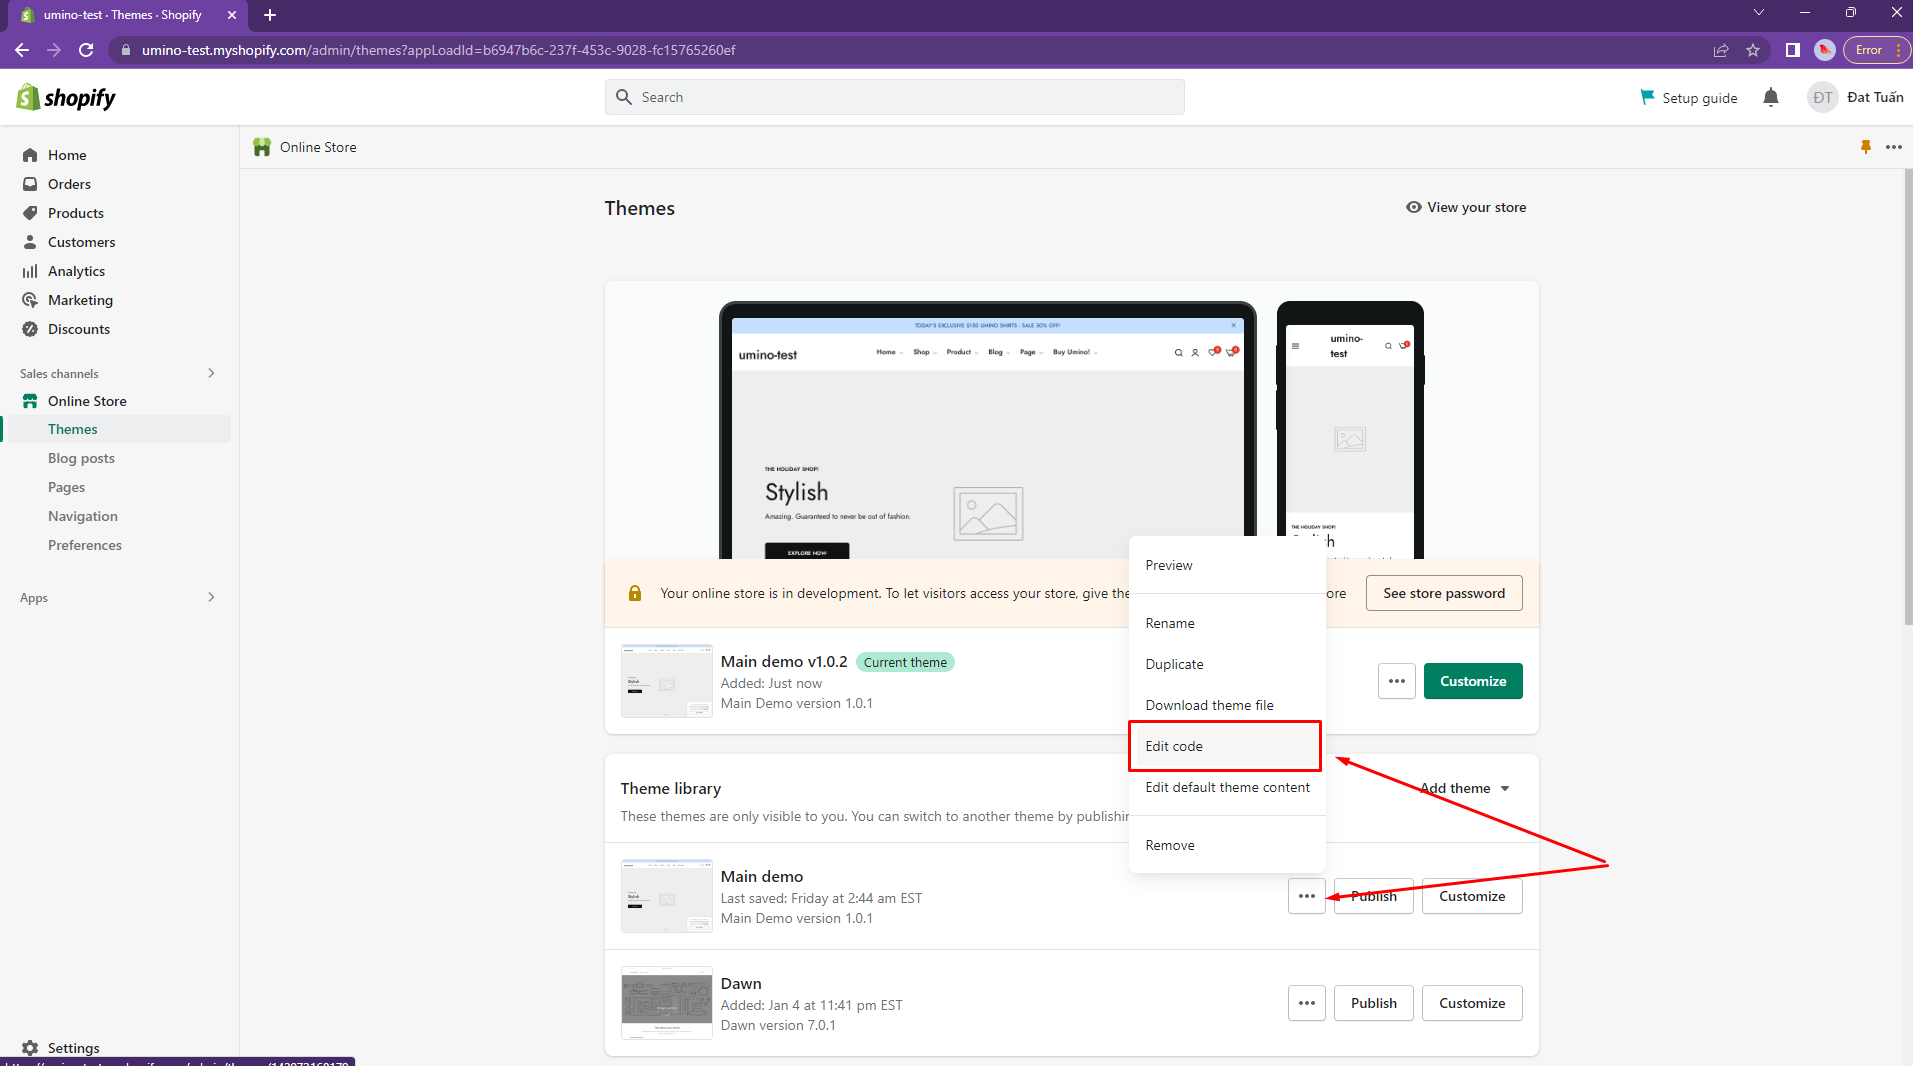Open actions menu for Dawn theme
The height and width of the screenshot is (1066, 1913).
pyautogui.click(x=1307, y=1003)
